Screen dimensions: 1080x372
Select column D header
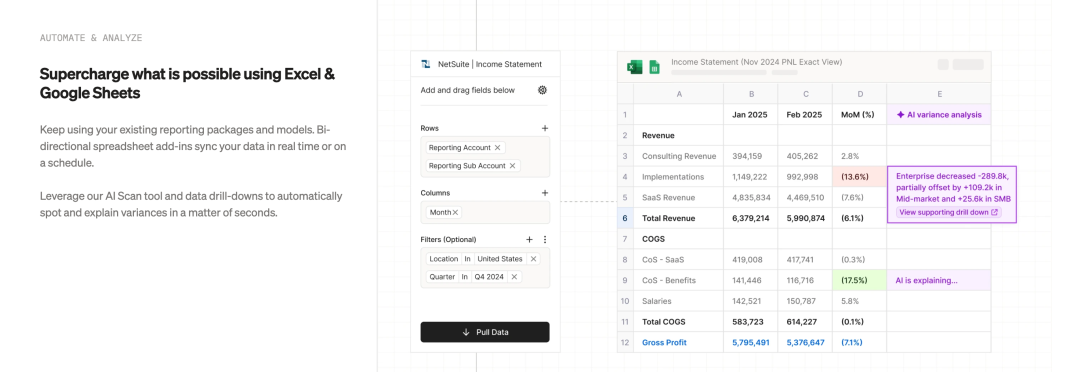[860, 94]
